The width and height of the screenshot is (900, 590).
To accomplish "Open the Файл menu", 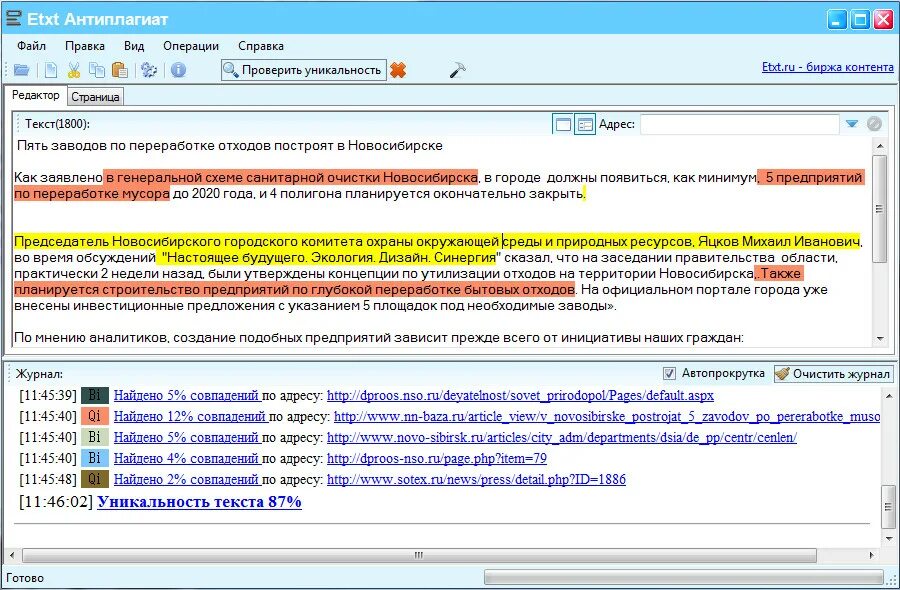I will [x=32, y=46].
